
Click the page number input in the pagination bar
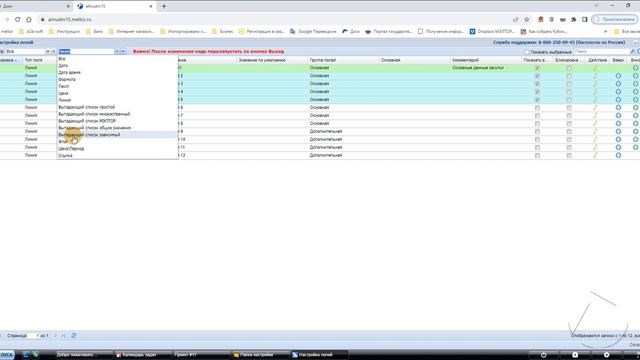click(33, 336)
